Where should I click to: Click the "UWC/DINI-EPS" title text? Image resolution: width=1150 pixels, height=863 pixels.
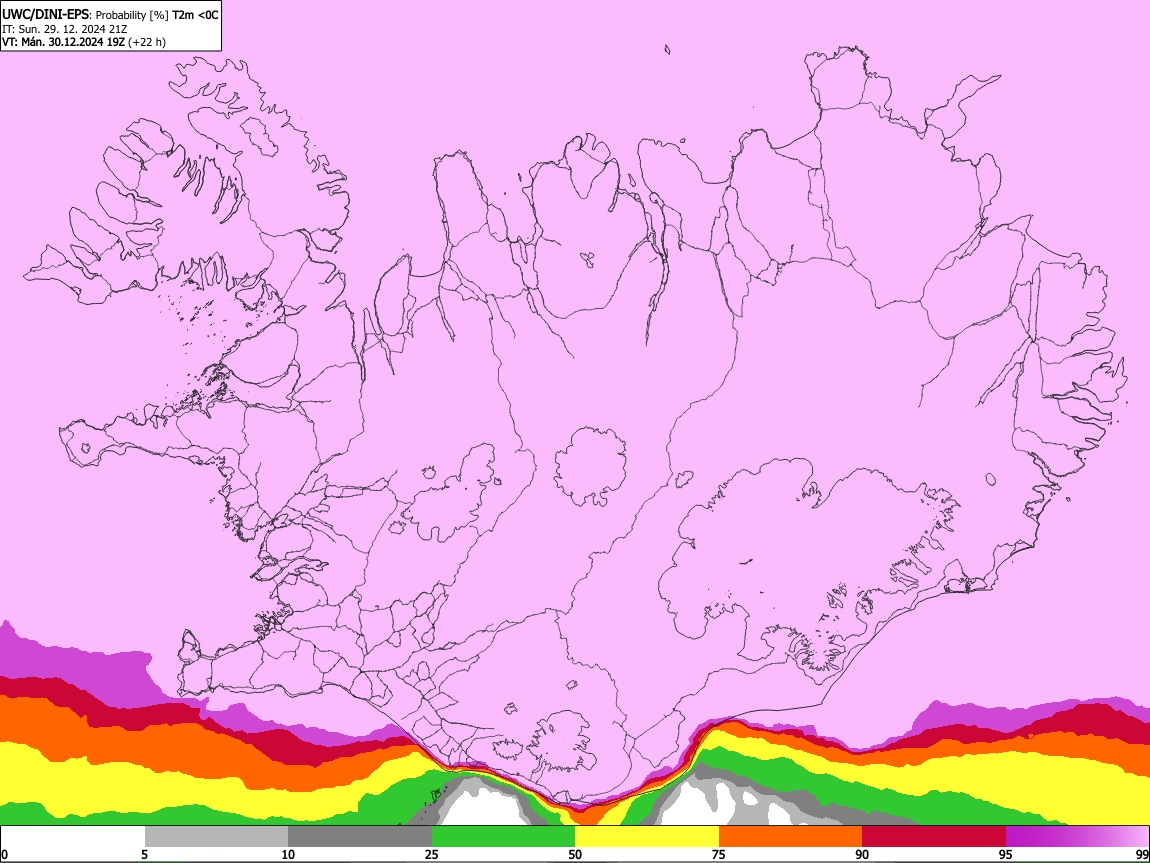(x=44, y=15)
